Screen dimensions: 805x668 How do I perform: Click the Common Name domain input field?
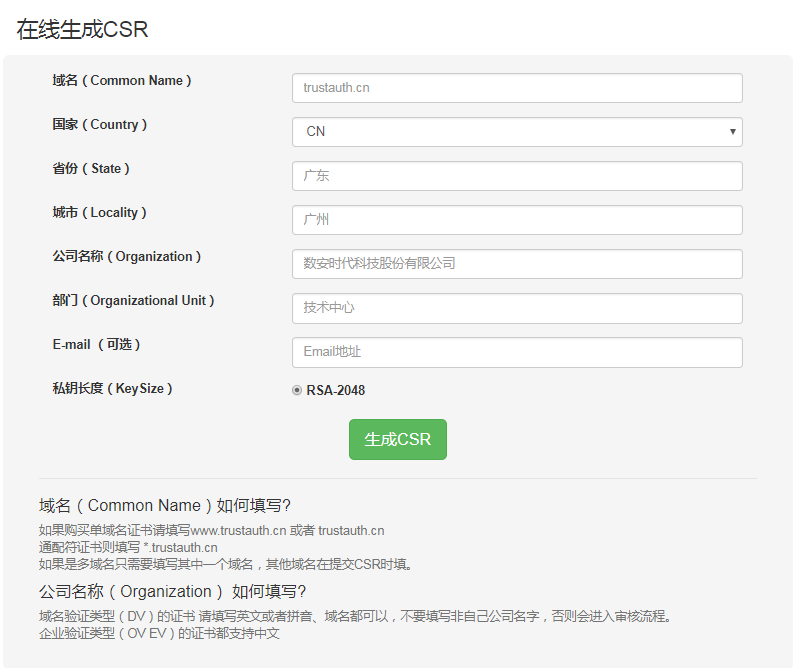point(517,88)
